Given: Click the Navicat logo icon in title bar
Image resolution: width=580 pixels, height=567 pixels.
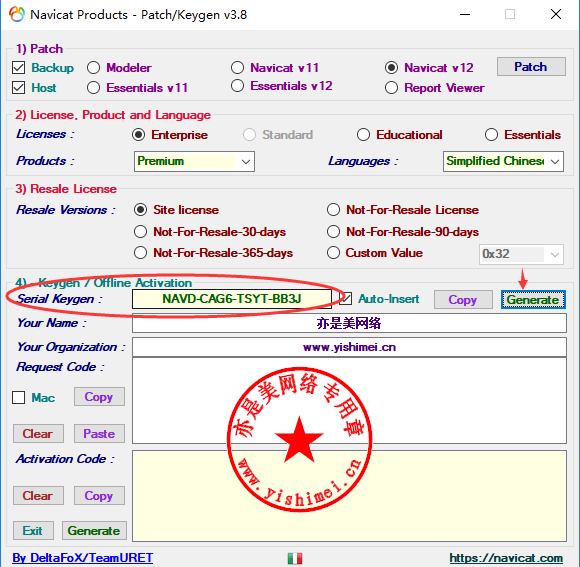Looking at the screenshot, I should point(17,14).
